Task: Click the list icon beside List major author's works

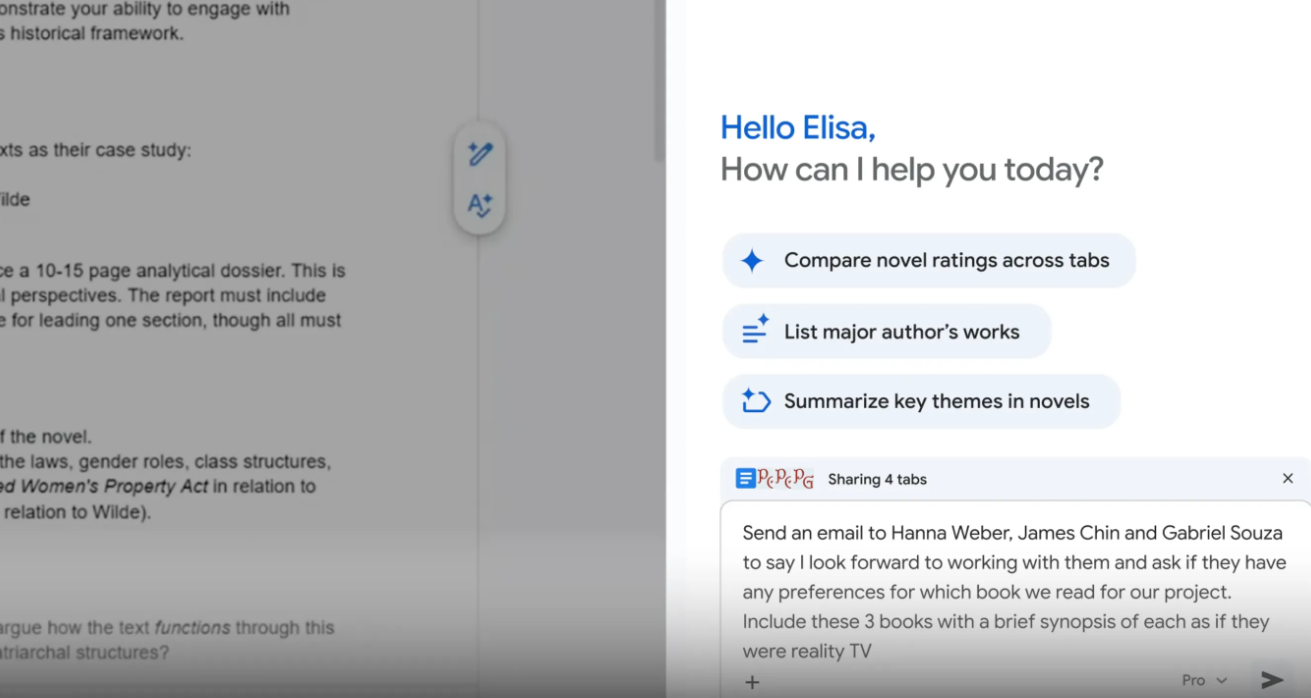Action: (x=755, y=331)
